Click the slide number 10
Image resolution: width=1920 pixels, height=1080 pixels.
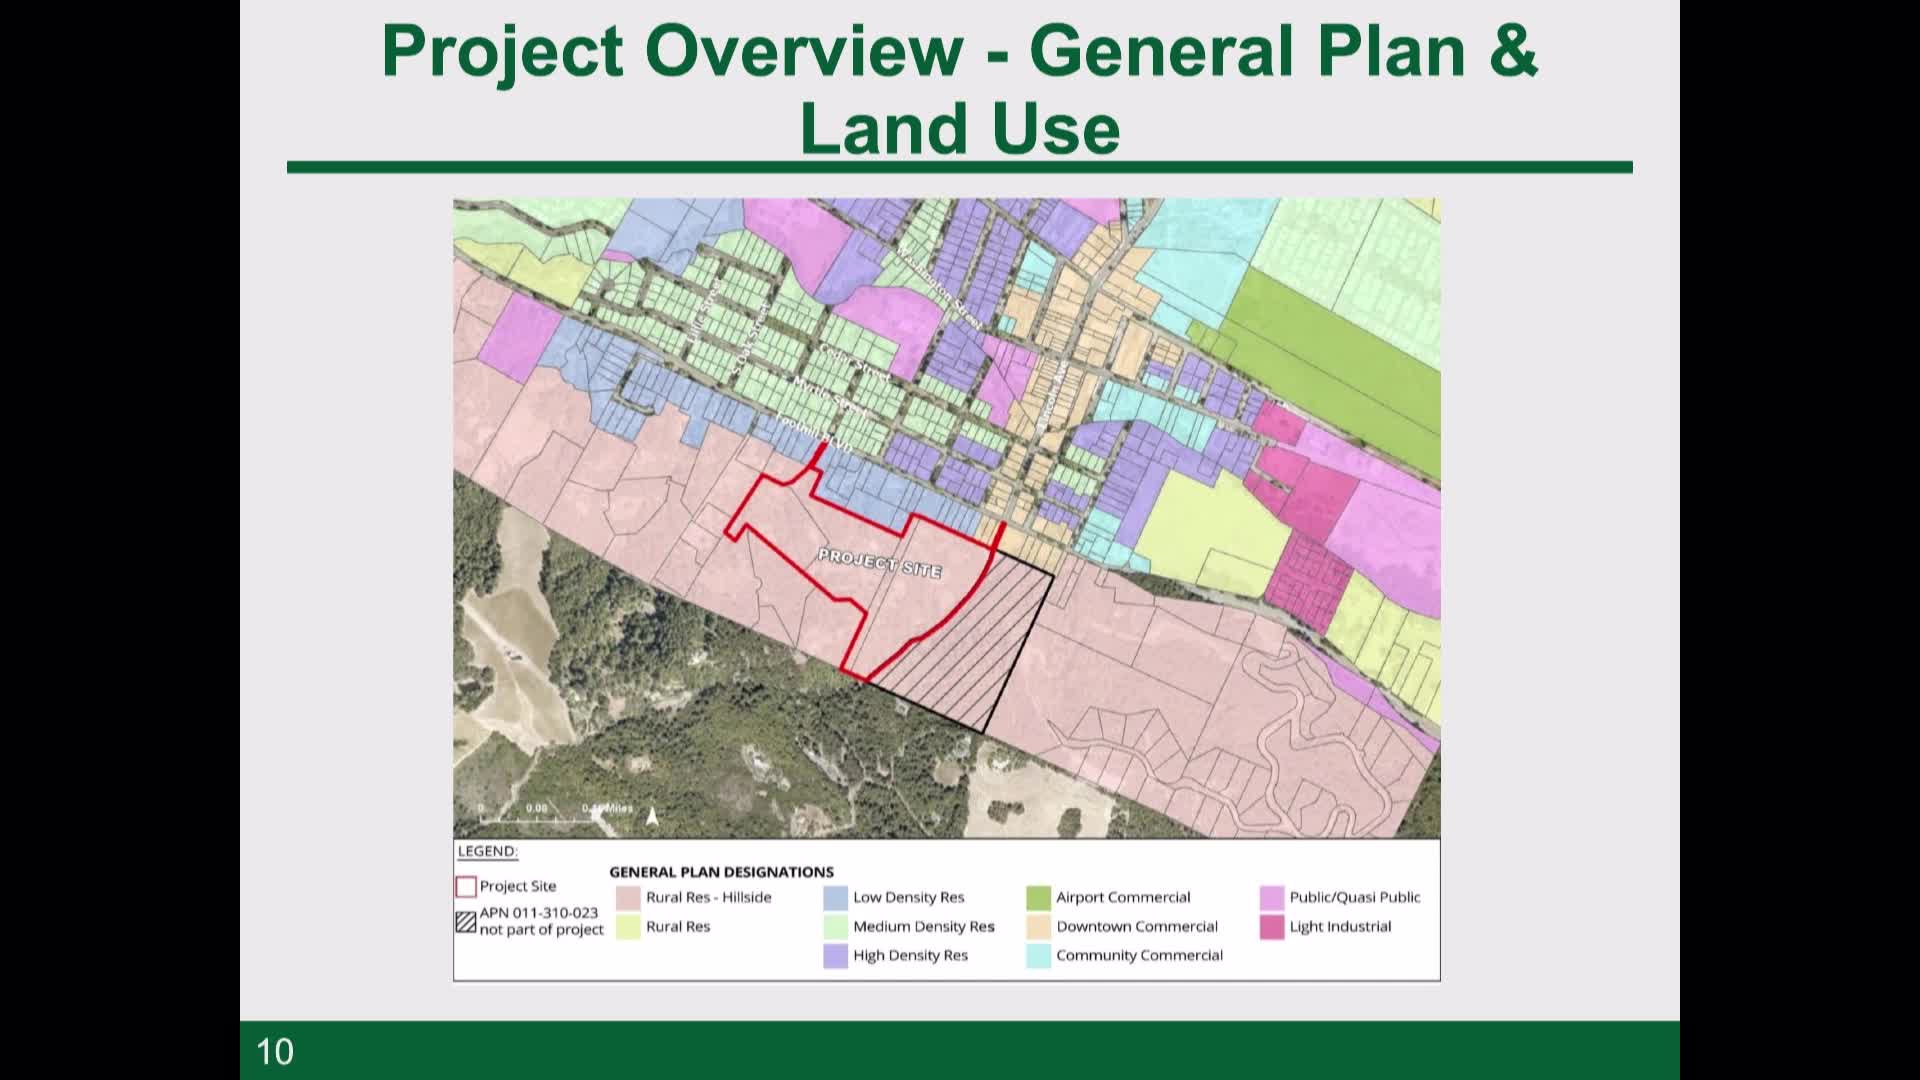click(x=275, y=1052)
